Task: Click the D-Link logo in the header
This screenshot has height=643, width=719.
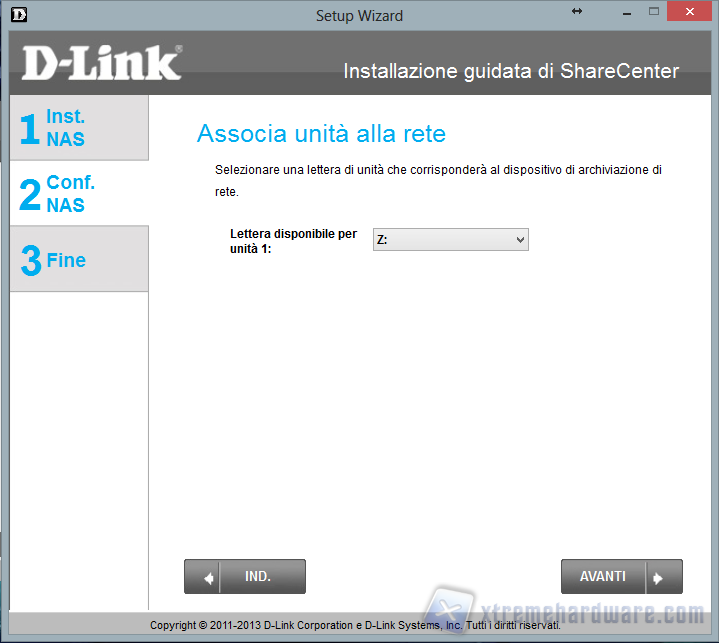Action: [x=101, y=64]
